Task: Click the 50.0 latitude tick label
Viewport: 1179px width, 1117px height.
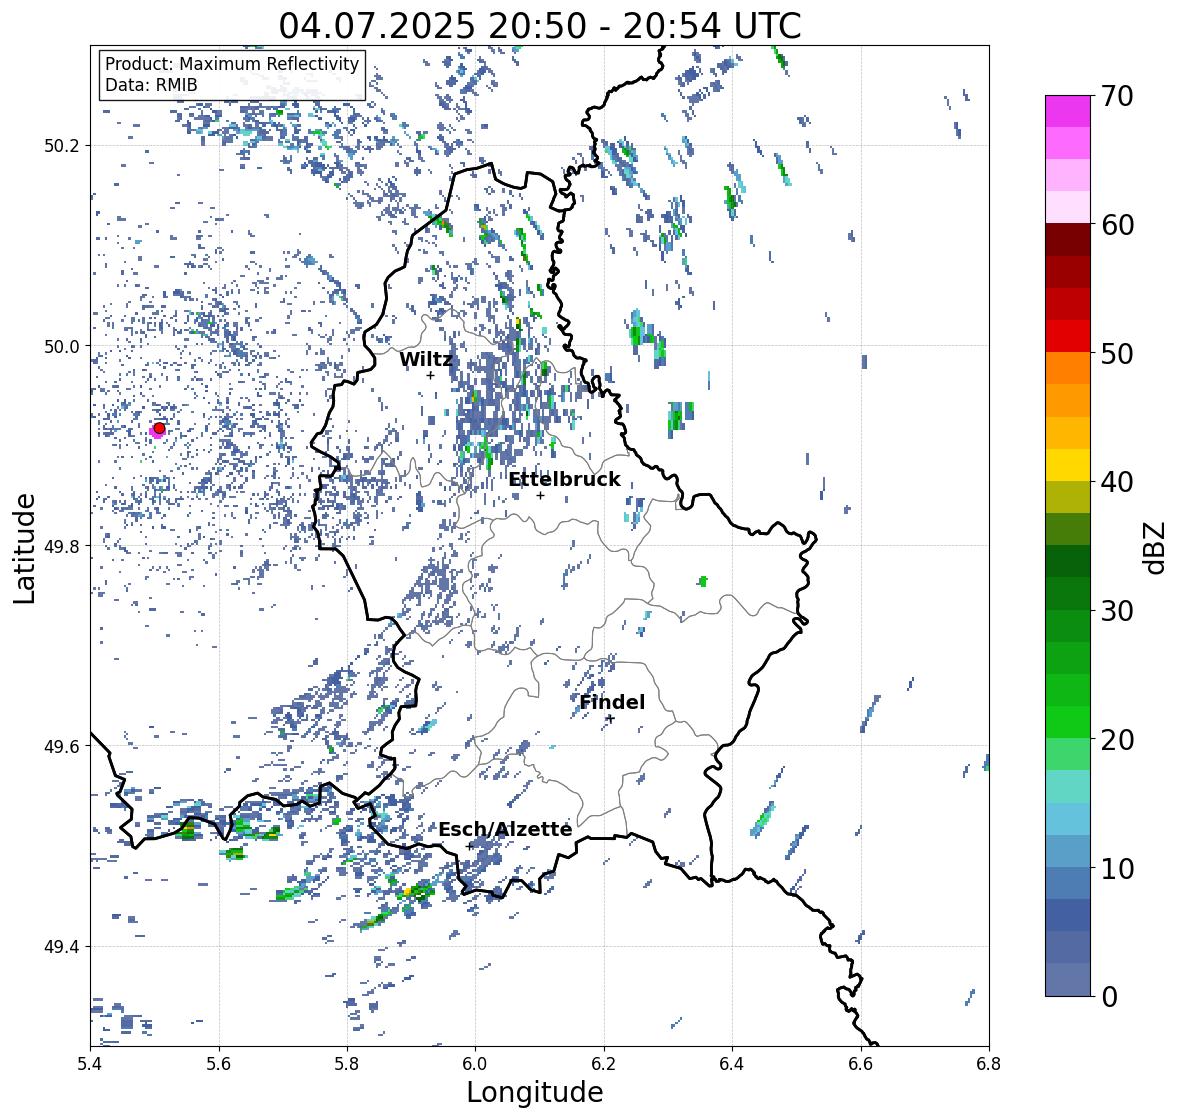Action: 62,347
